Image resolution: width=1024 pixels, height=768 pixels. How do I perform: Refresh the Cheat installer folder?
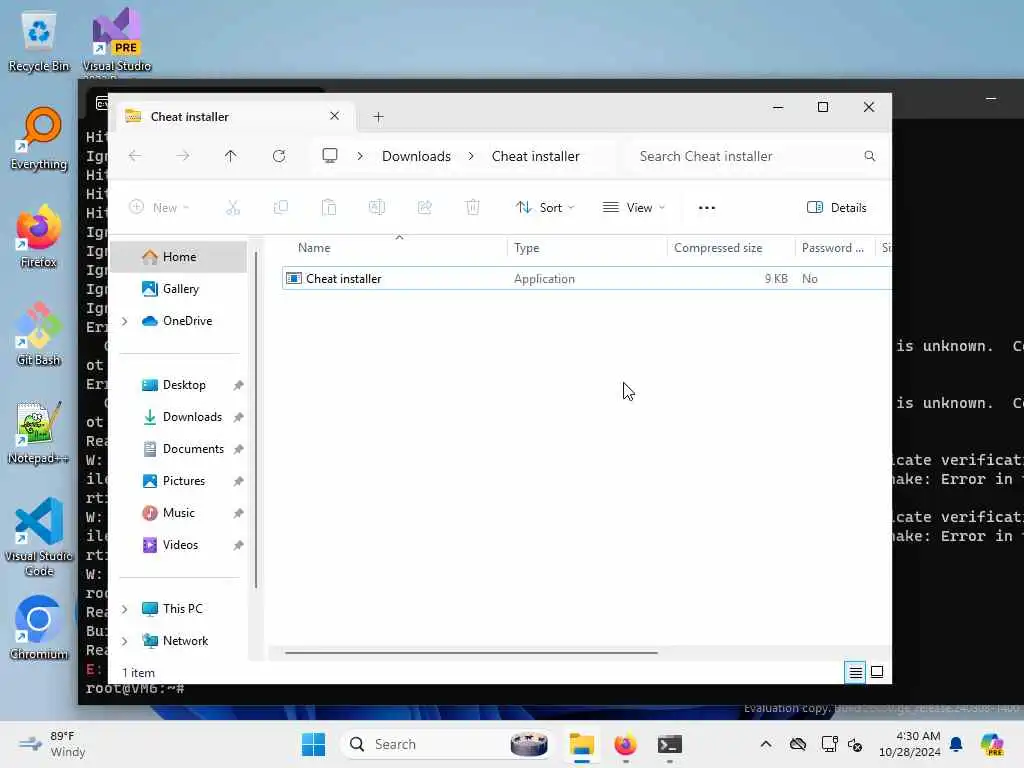tap(279, 156)
